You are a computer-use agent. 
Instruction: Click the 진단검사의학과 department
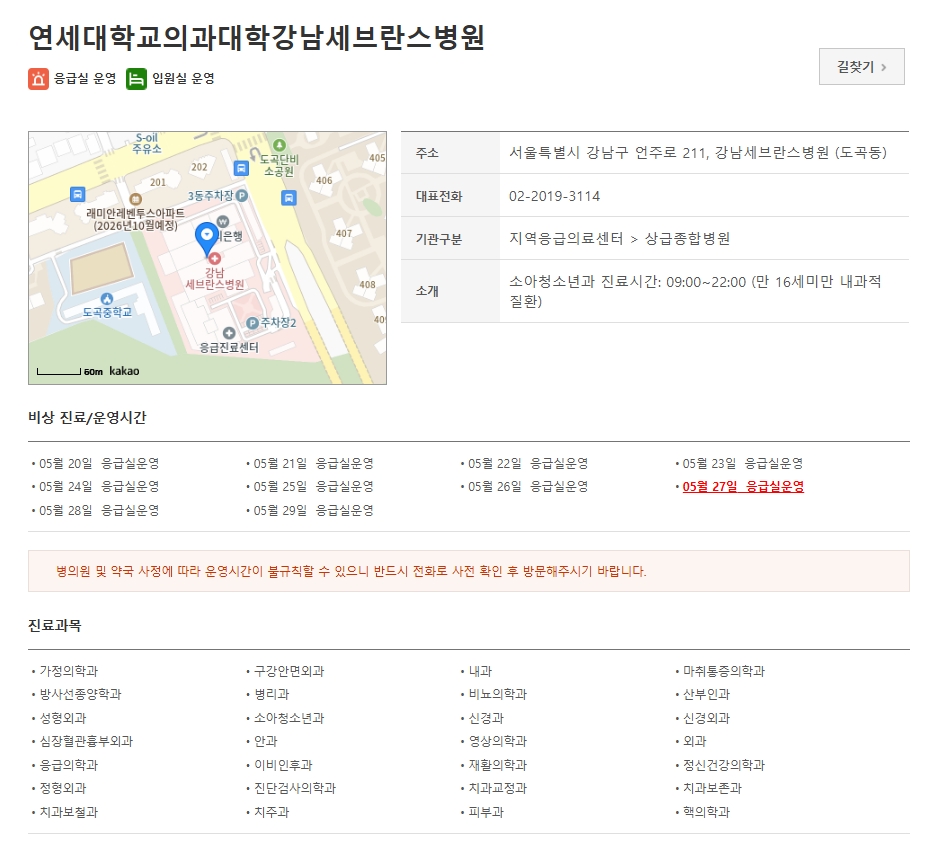click(295, 789)
